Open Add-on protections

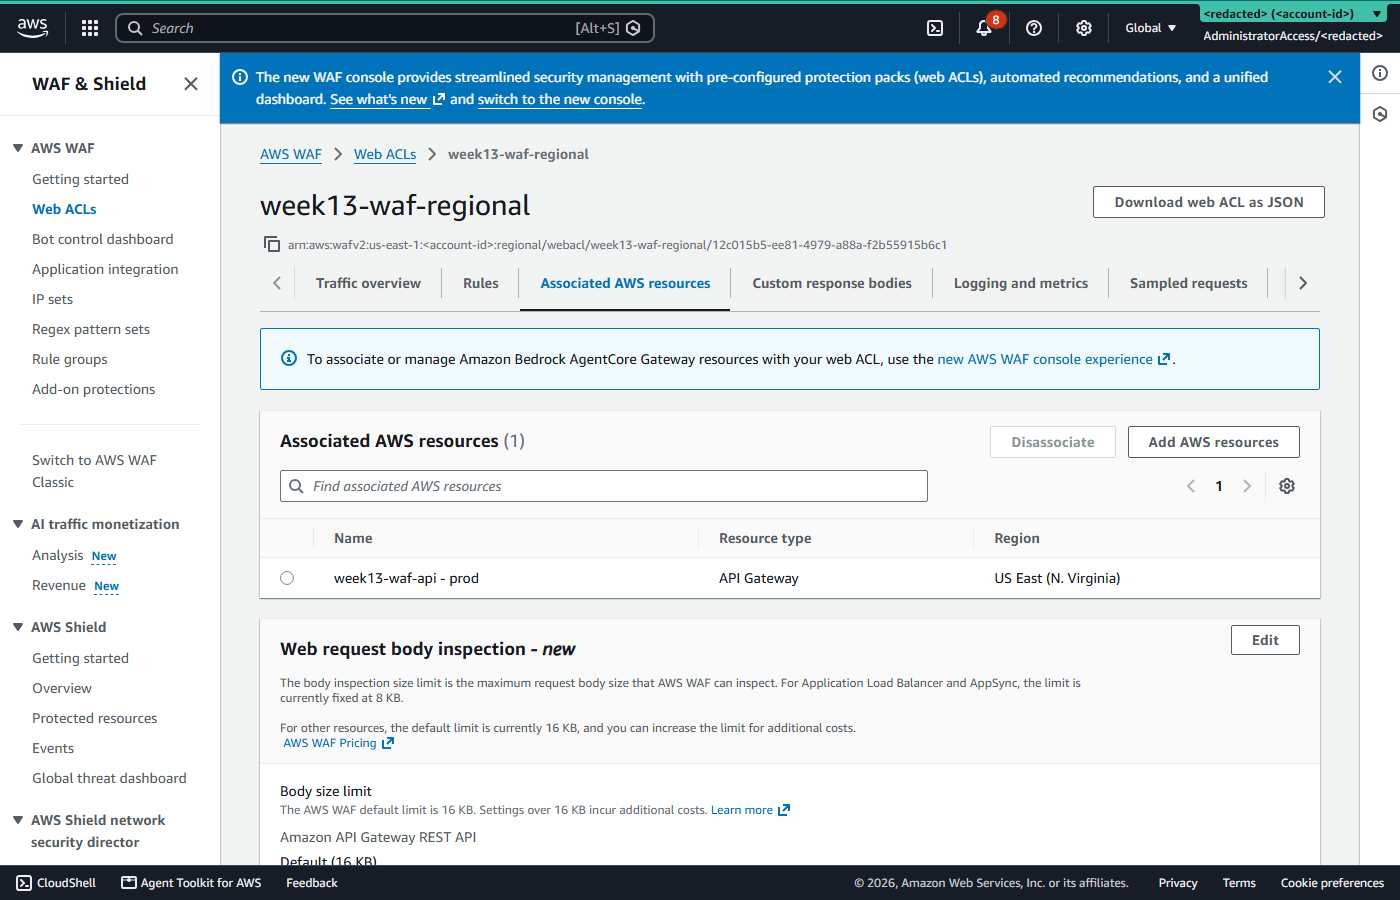click(93, 389)
